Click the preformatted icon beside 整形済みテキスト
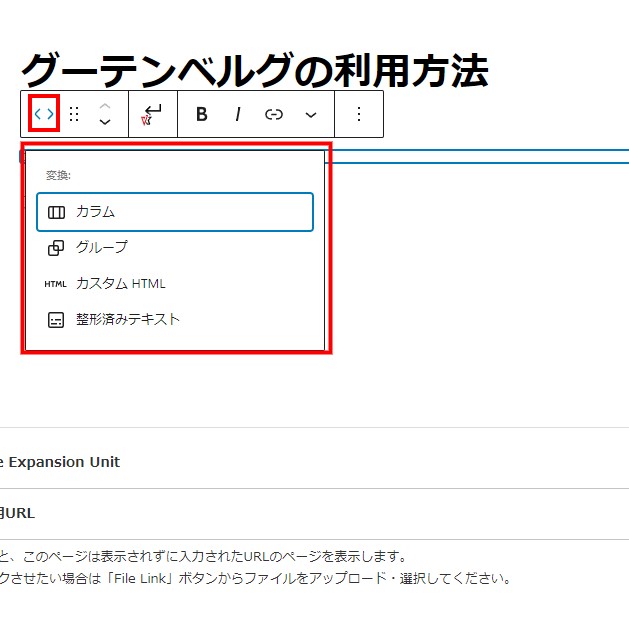This screenshot has width=629, height=620. 56,320
